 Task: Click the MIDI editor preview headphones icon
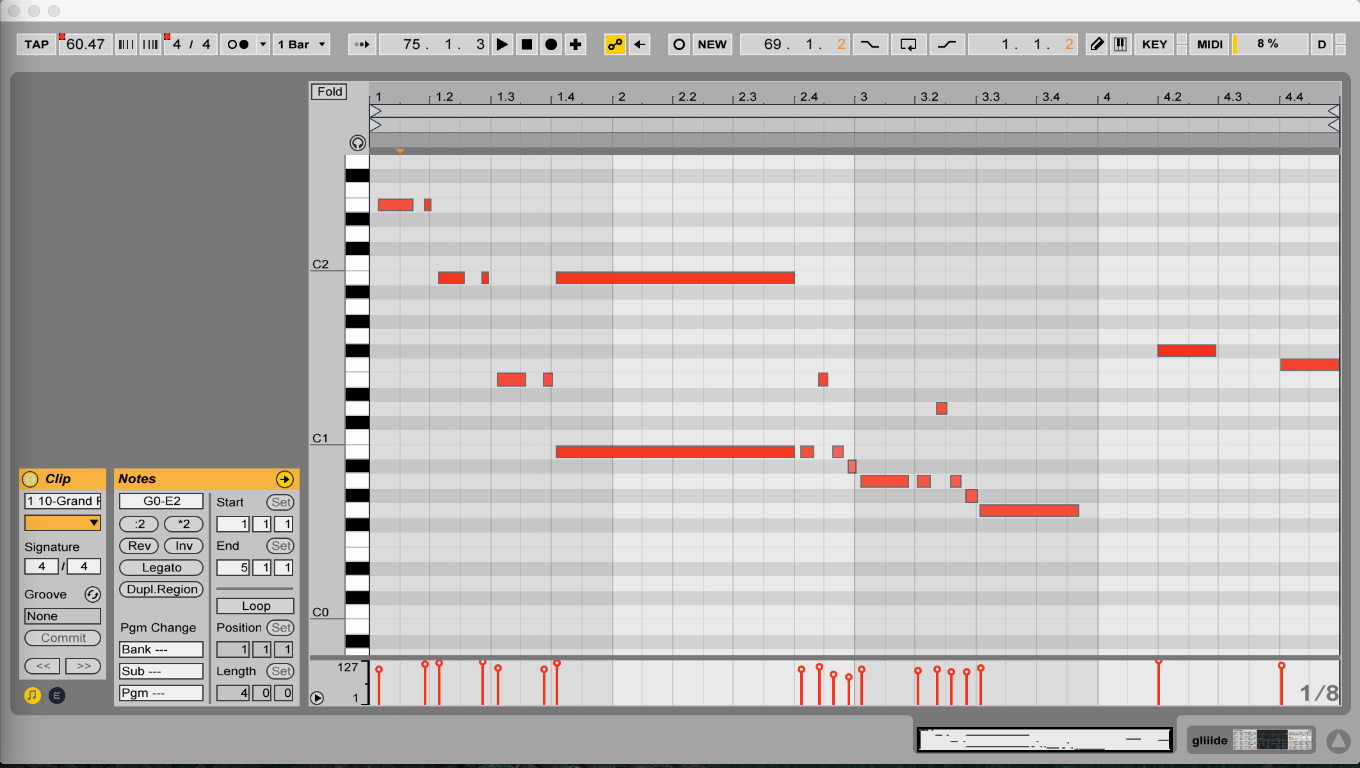[357, 143]
